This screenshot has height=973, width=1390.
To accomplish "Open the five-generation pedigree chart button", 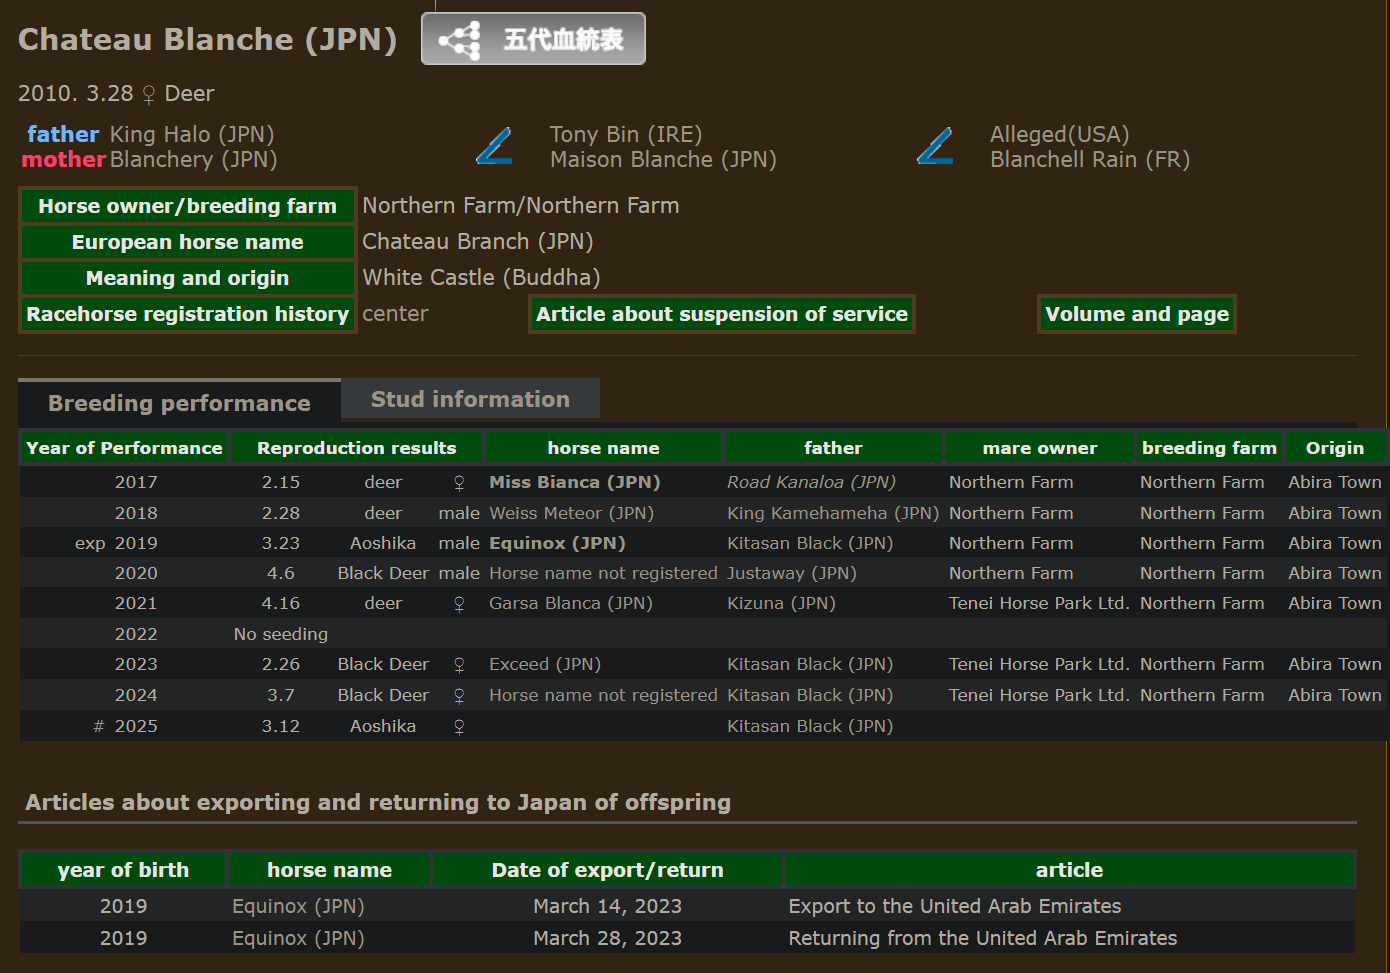I will tap(533, 39).
